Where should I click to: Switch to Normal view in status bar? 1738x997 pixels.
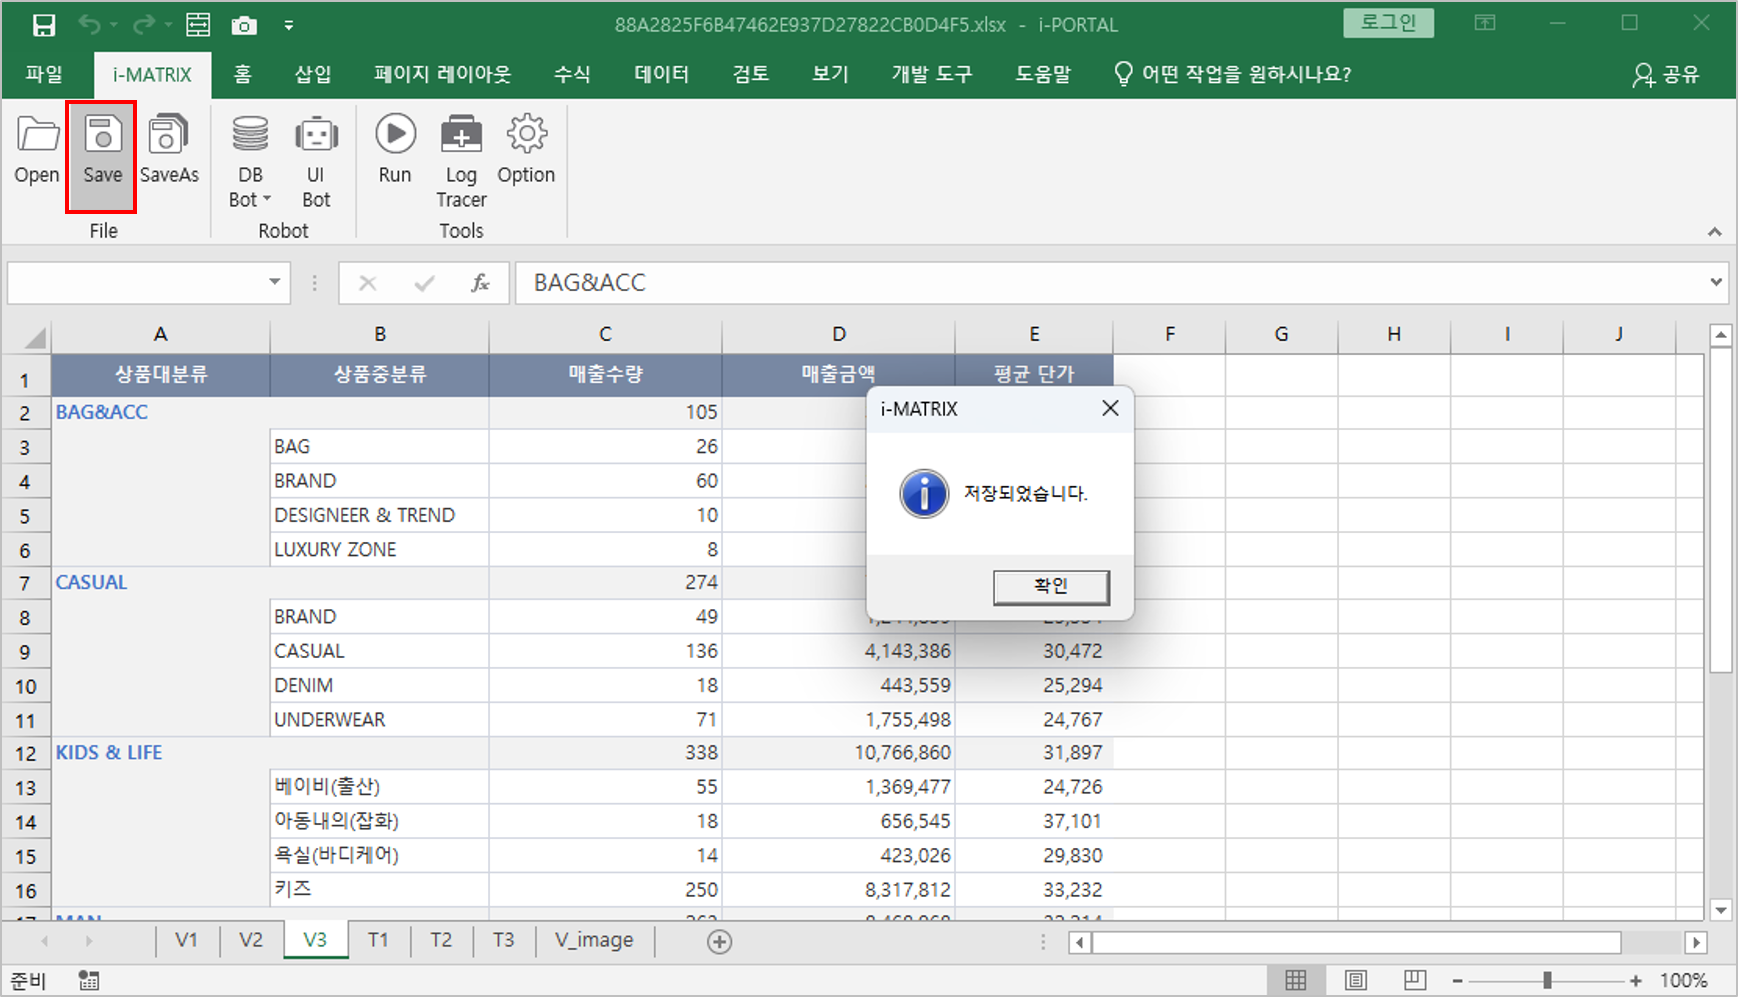coord(1295,980)
